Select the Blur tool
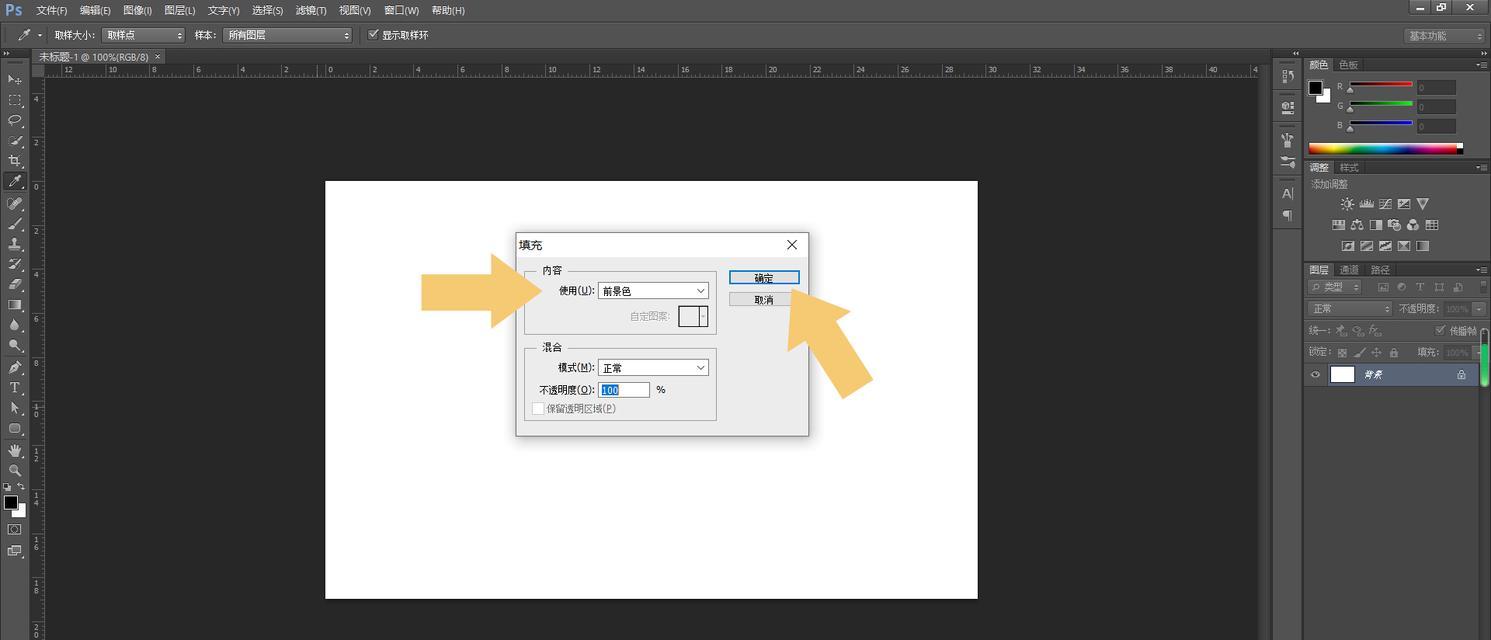1491x640 pixels. coord(15,326)
